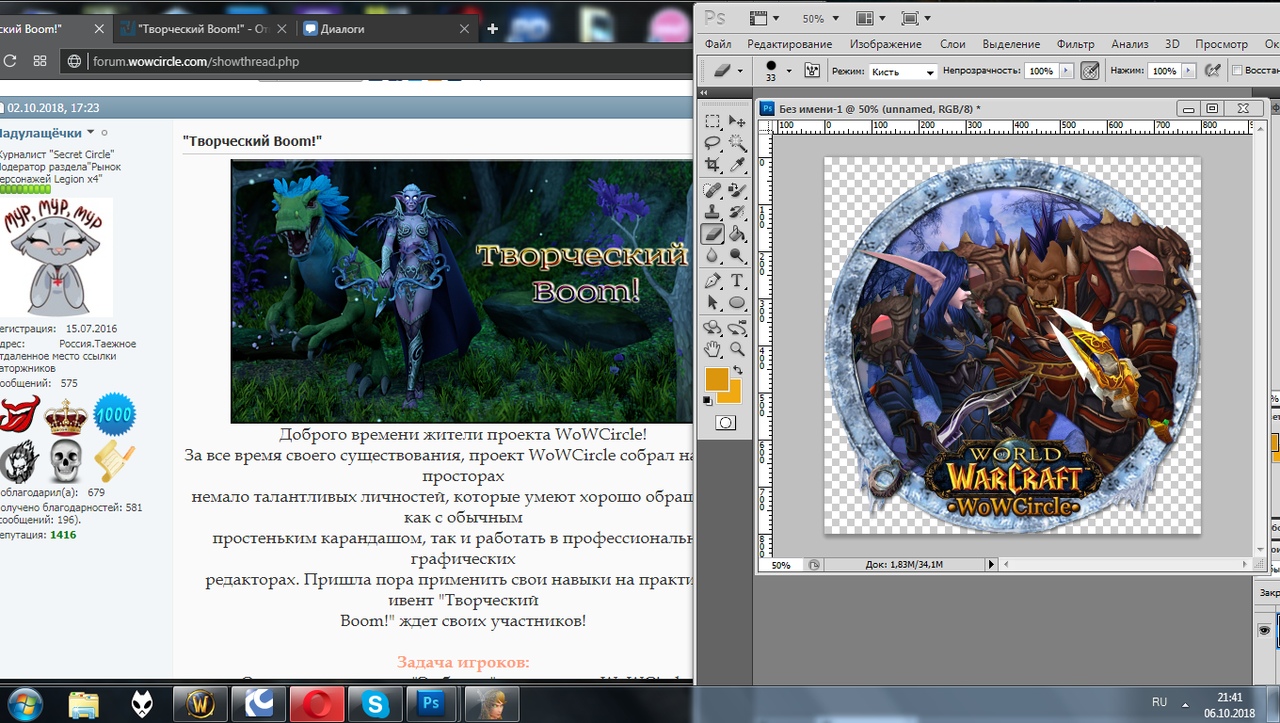1280x723 pixels.
Task: Select the Pen tool
Action: 712,281
